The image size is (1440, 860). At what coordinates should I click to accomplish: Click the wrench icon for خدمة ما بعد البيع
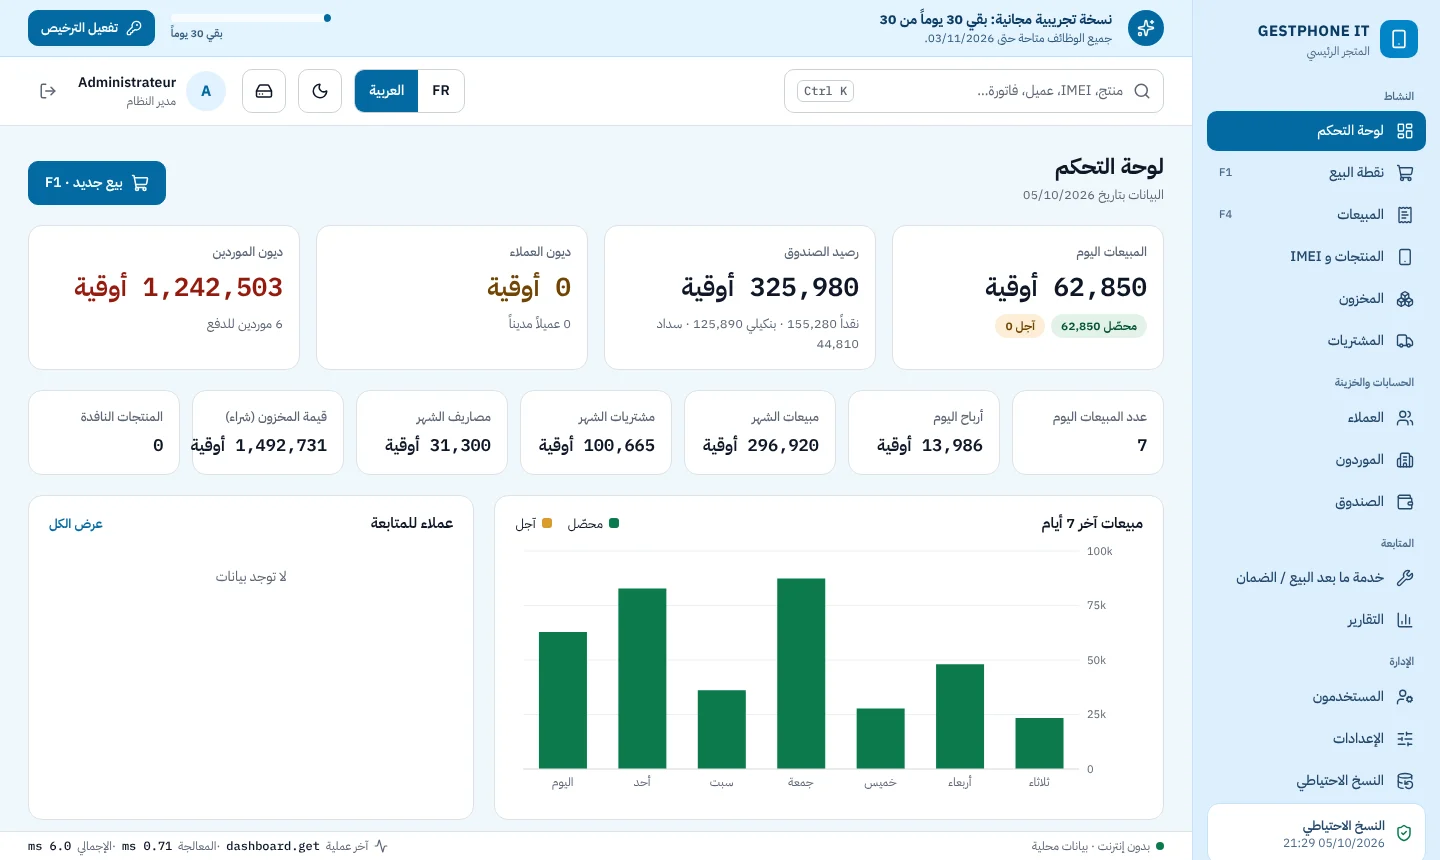point(1405,578)
